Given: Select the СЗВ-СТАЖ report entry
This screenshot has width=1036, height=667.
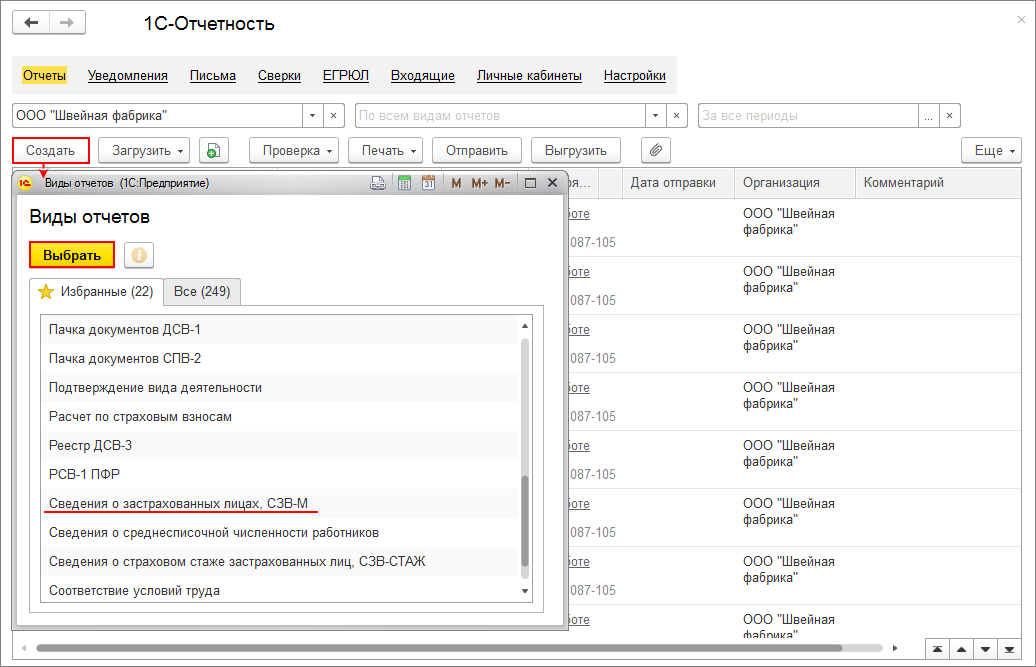Looking at the screenshot, I should tap(281, 561).
